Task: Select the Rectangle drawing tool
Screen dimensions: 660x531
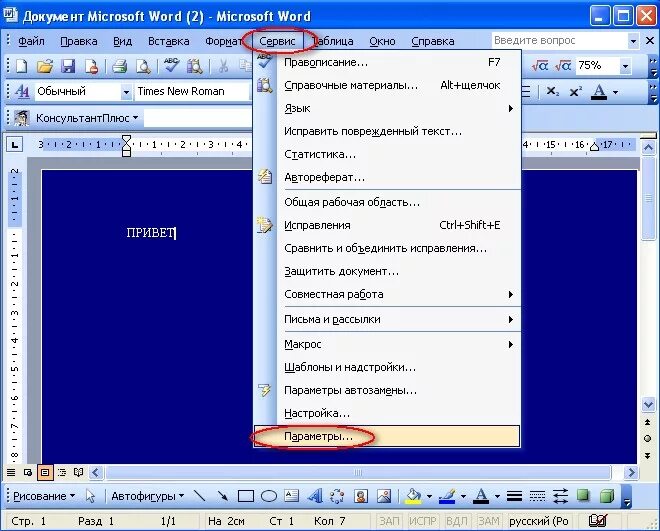Action: click(246, 496)
